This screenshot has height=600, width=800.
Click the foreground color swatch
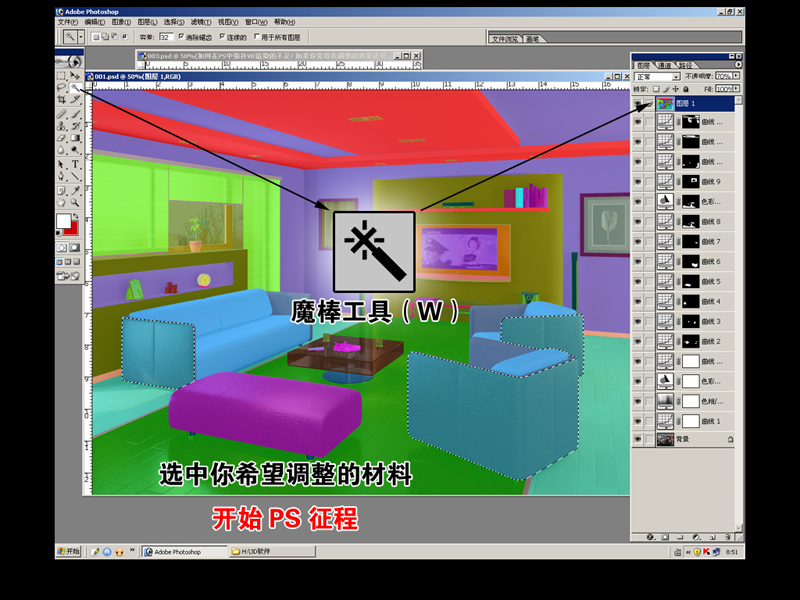pyautogui.click(x=63, y=221)
